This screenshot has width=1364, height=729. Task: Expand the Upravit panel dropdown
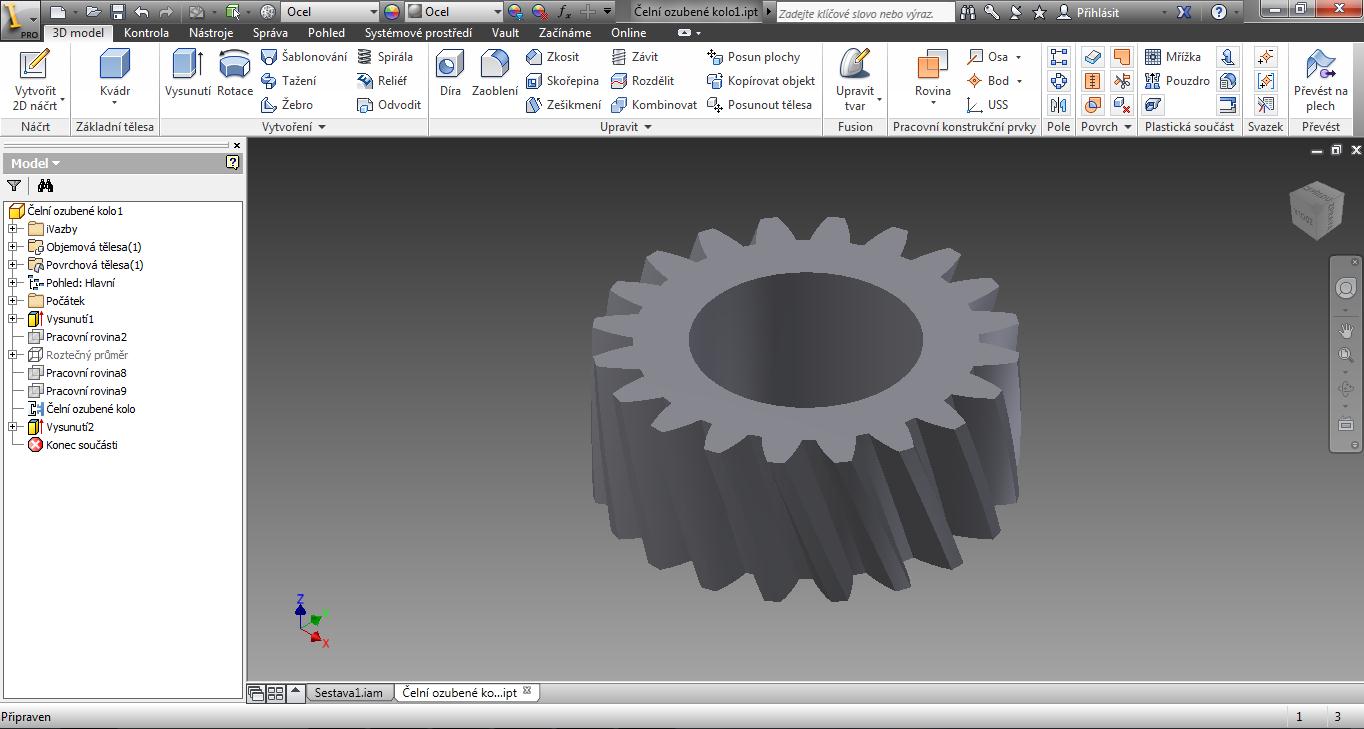[648, 127]
